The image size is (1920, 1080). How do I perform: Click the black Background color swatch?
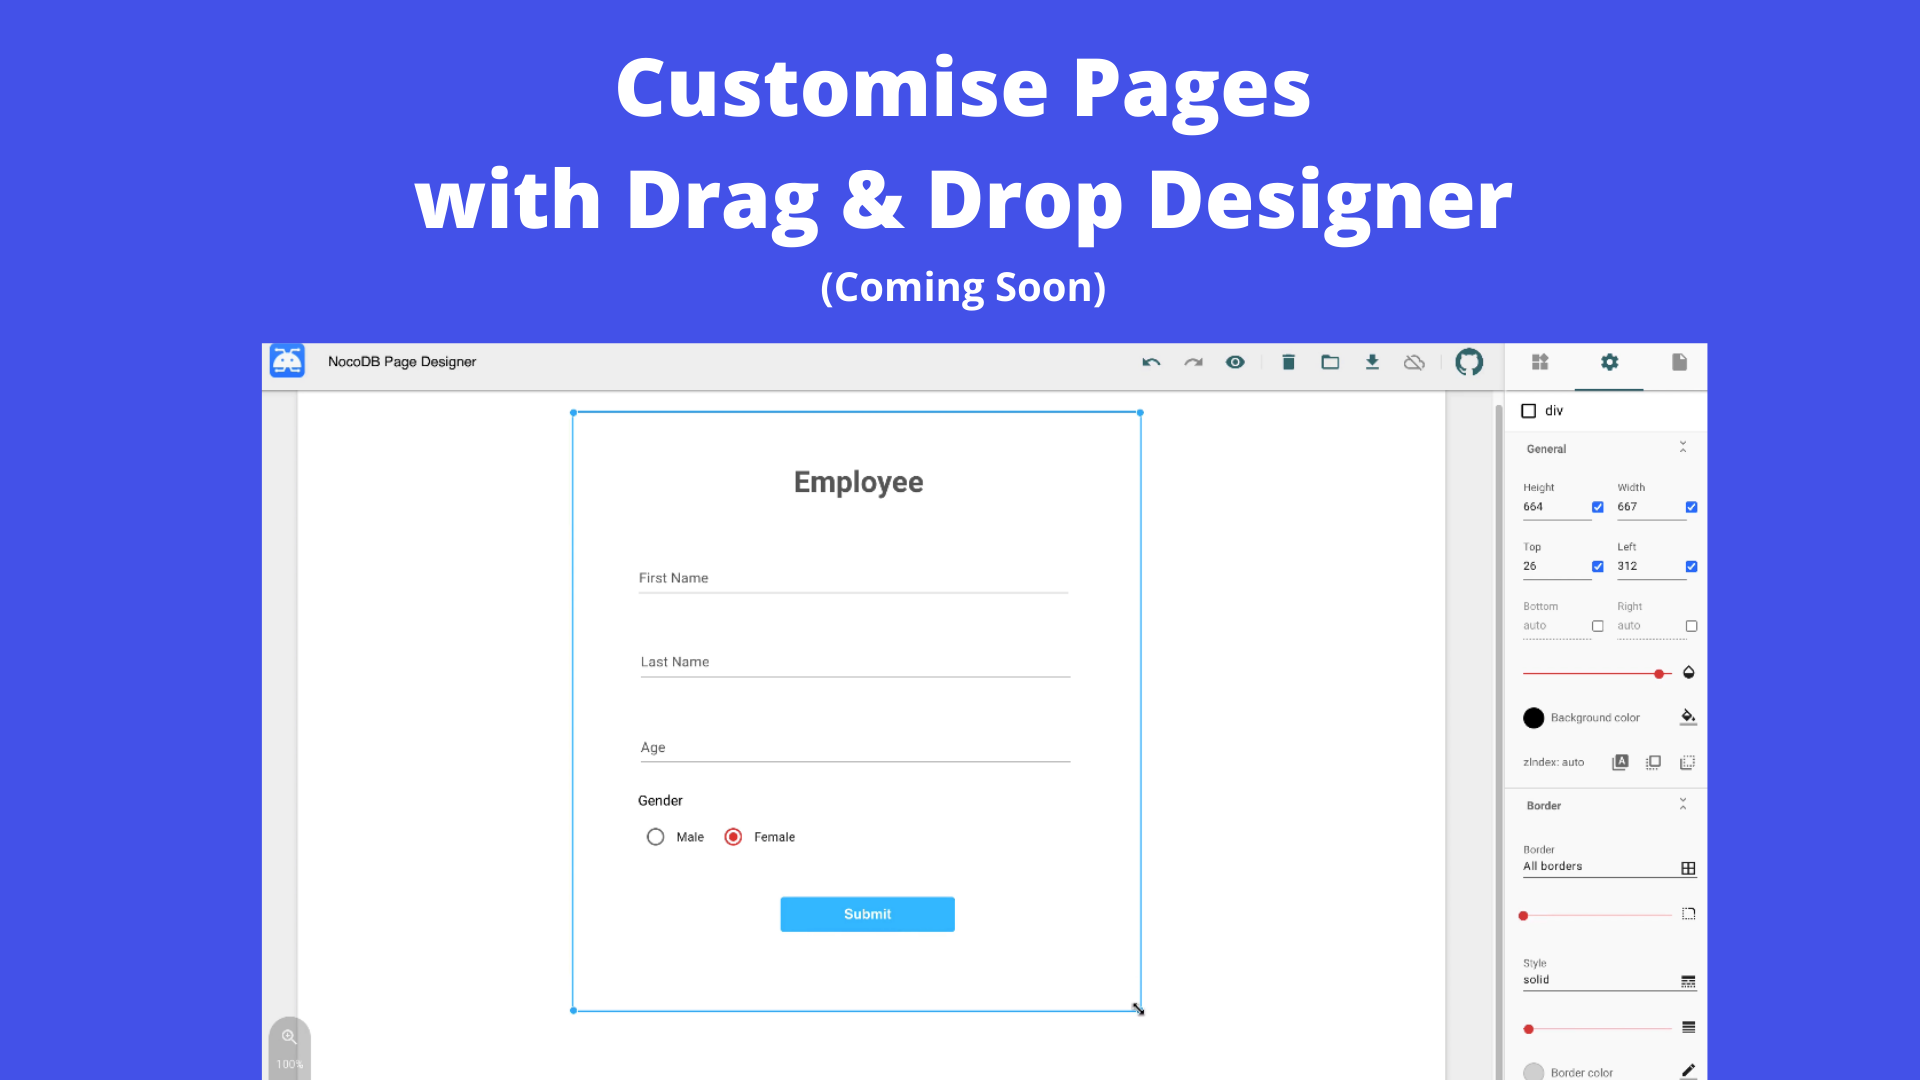[1533, 718]
